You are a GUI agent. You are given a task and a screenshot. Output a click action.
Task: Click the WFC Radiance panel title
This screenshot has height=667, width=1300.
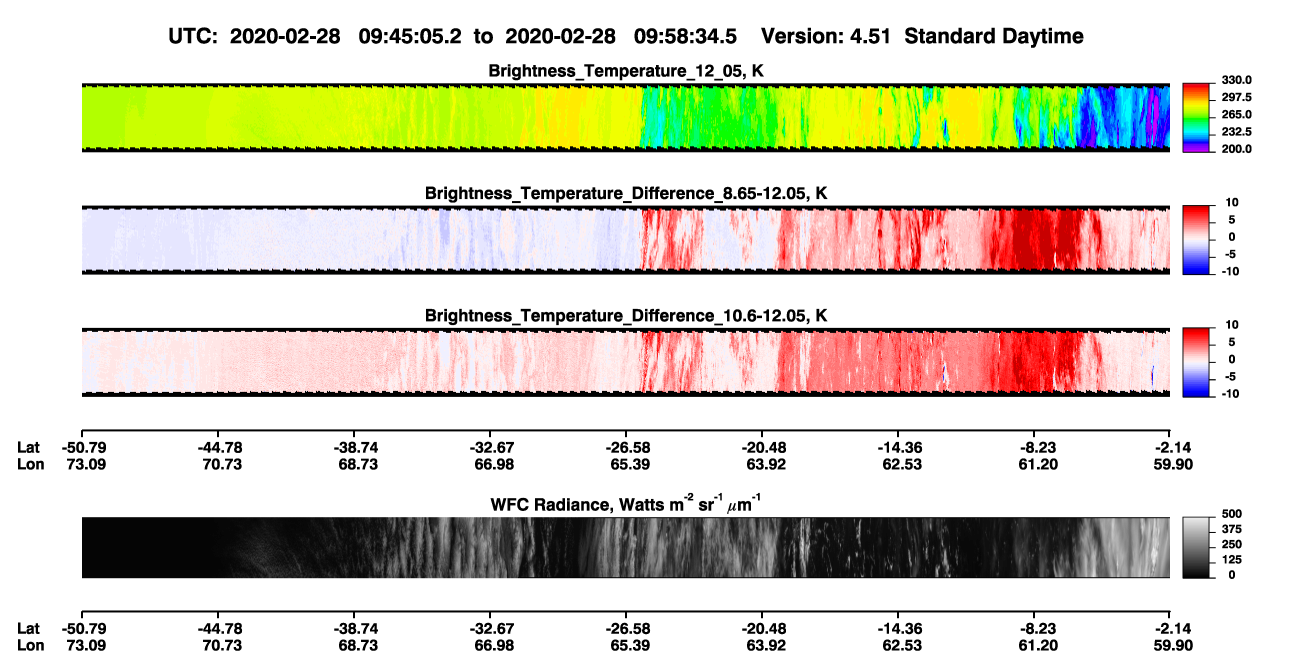[626, 505]
